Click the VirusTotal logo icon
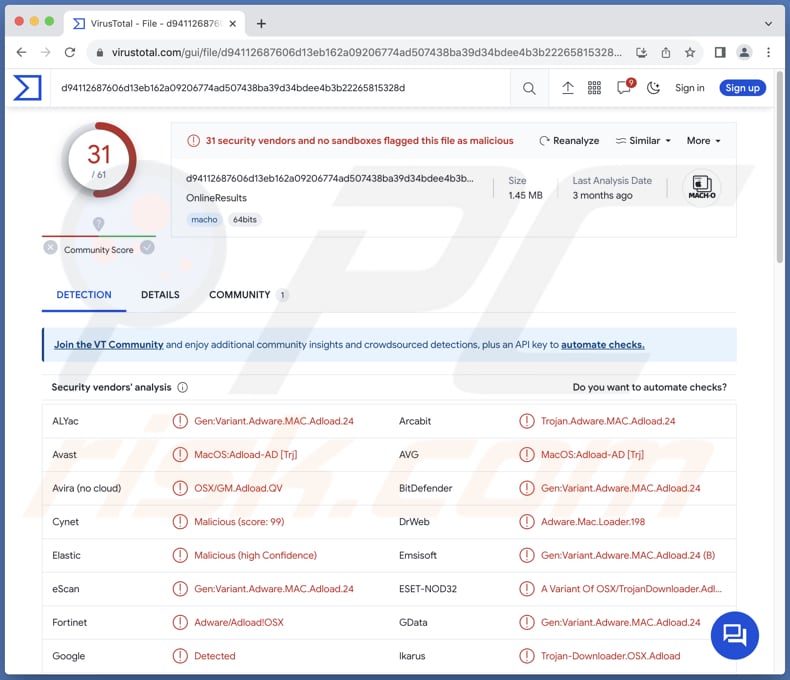Screen dimensions: 790x680 tap(27, 88)
